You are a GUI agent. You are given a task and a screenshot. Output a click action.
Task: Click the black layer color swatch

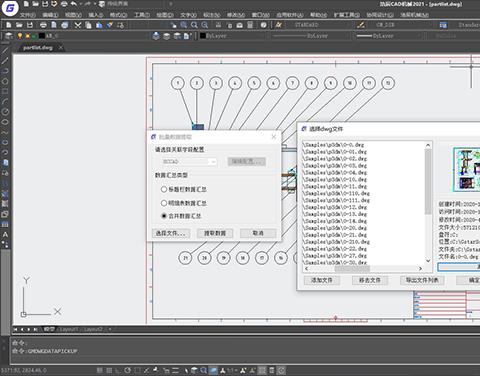[x=42, y=36]
